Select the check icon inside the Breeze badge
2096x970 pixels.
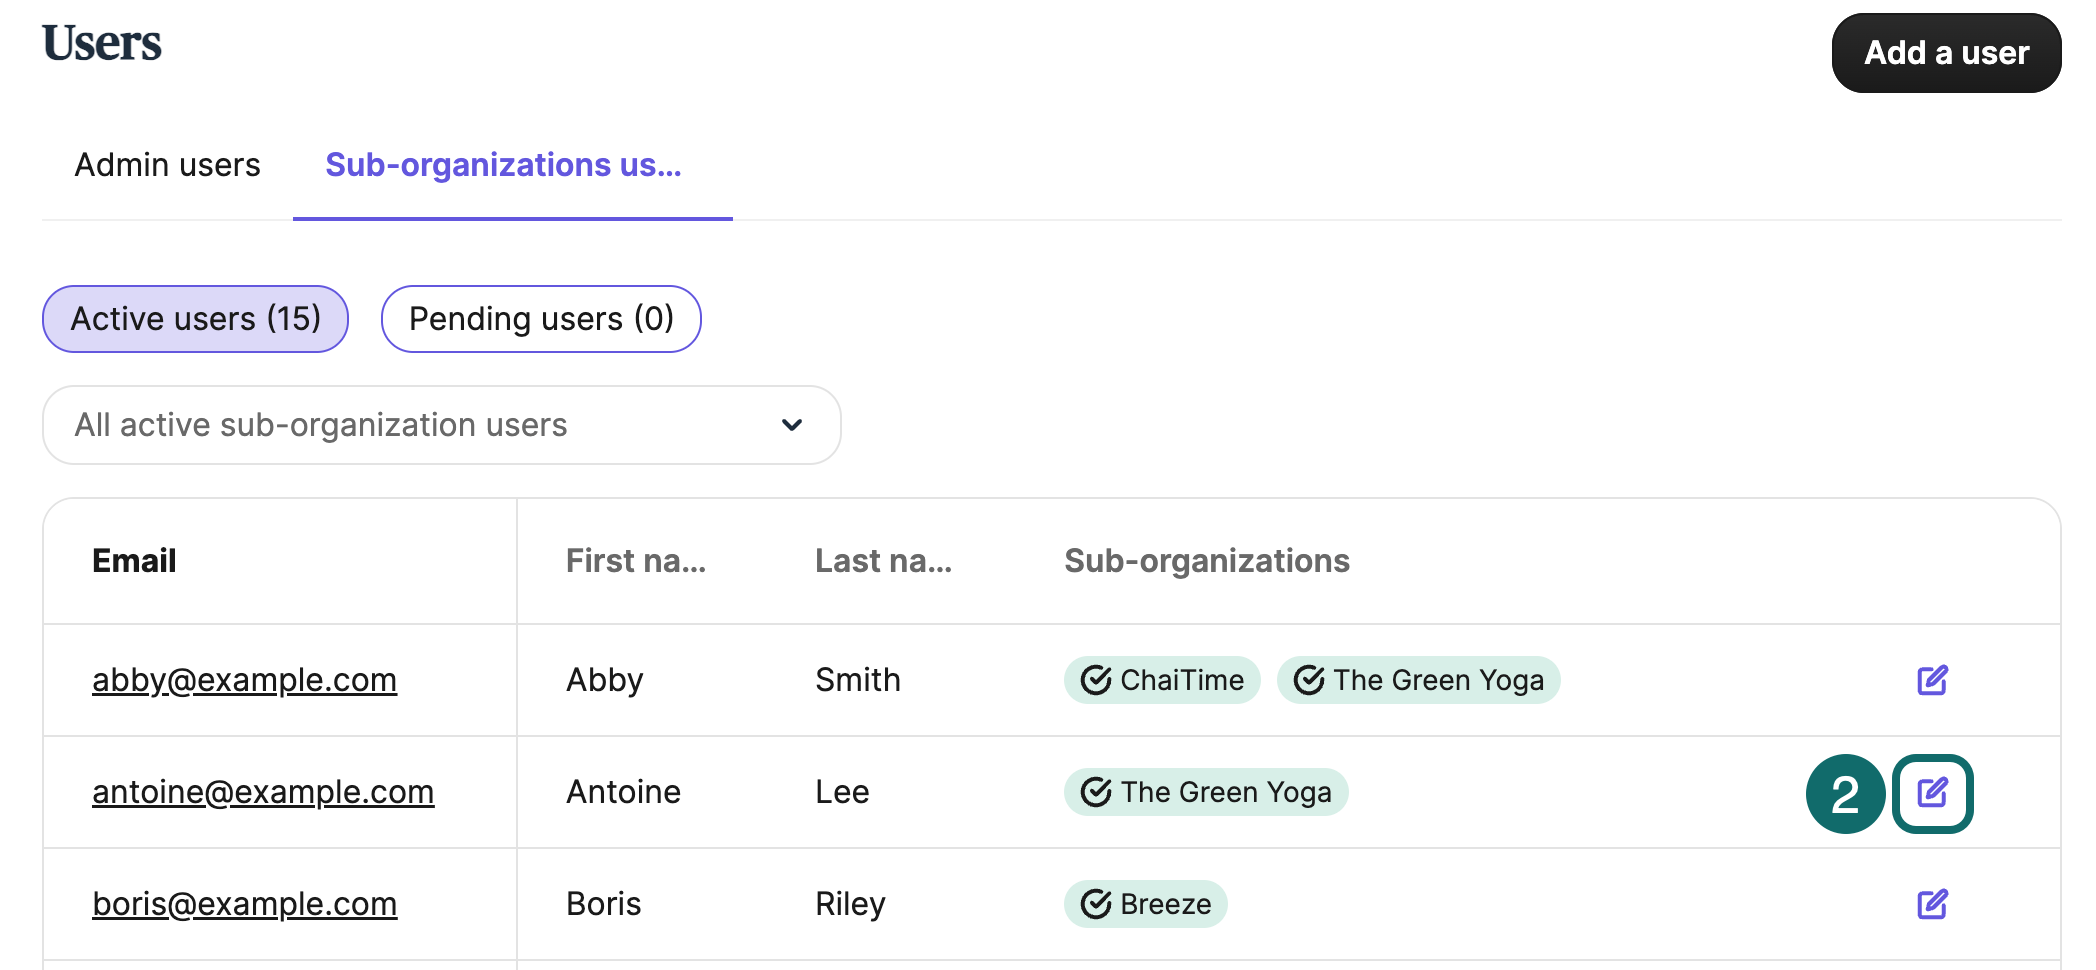point(1094,904)
